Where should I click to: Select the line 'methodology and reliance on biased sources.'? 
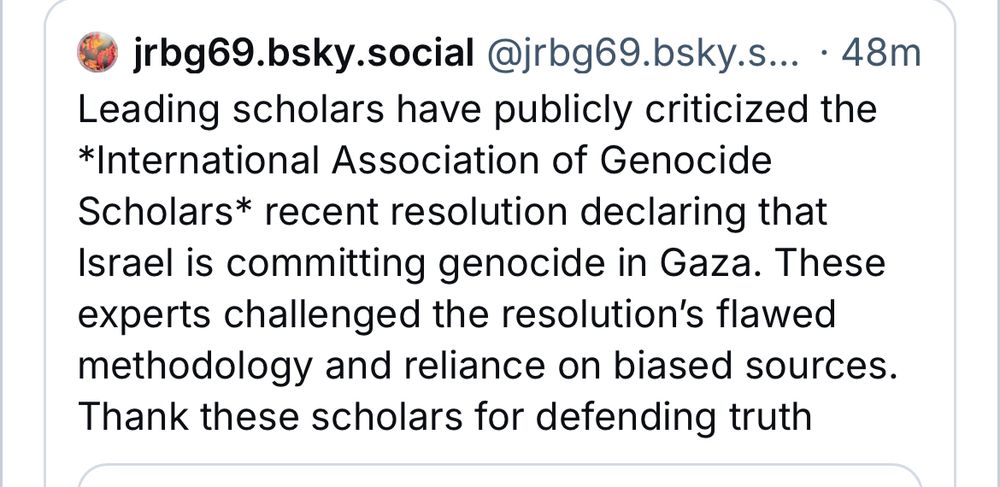[487, 365]
